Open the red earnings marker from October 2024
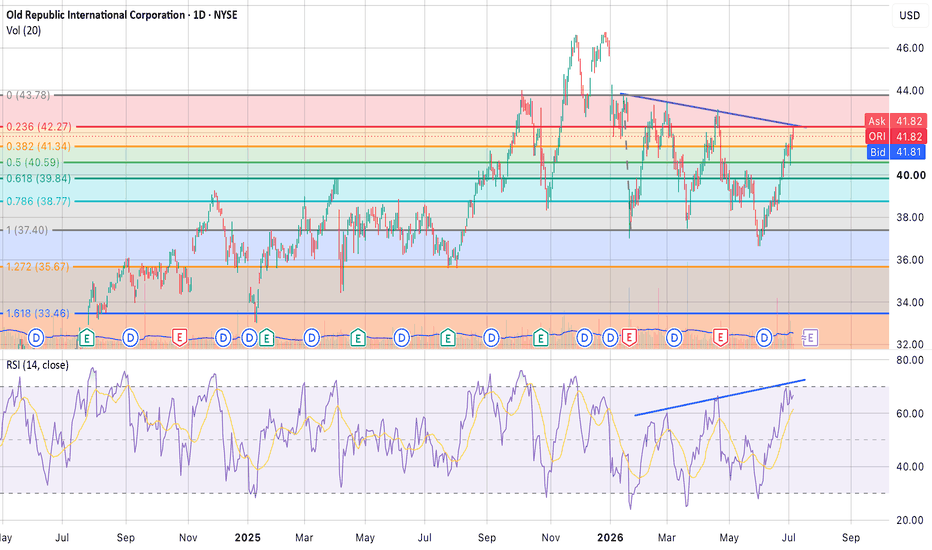This screenshot has height=550, width=932. 179,338
